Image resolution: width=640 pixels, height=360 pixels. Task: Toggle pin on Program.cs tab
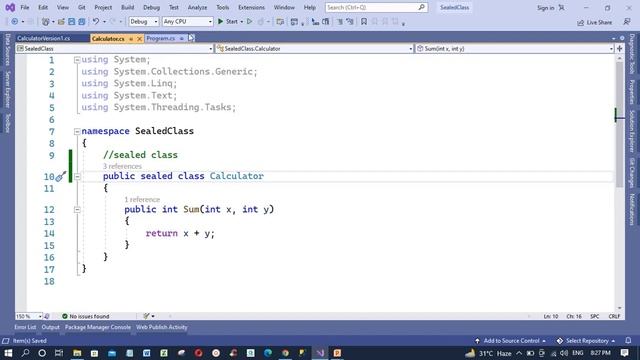pyautogui.click(x=182, y=38)
